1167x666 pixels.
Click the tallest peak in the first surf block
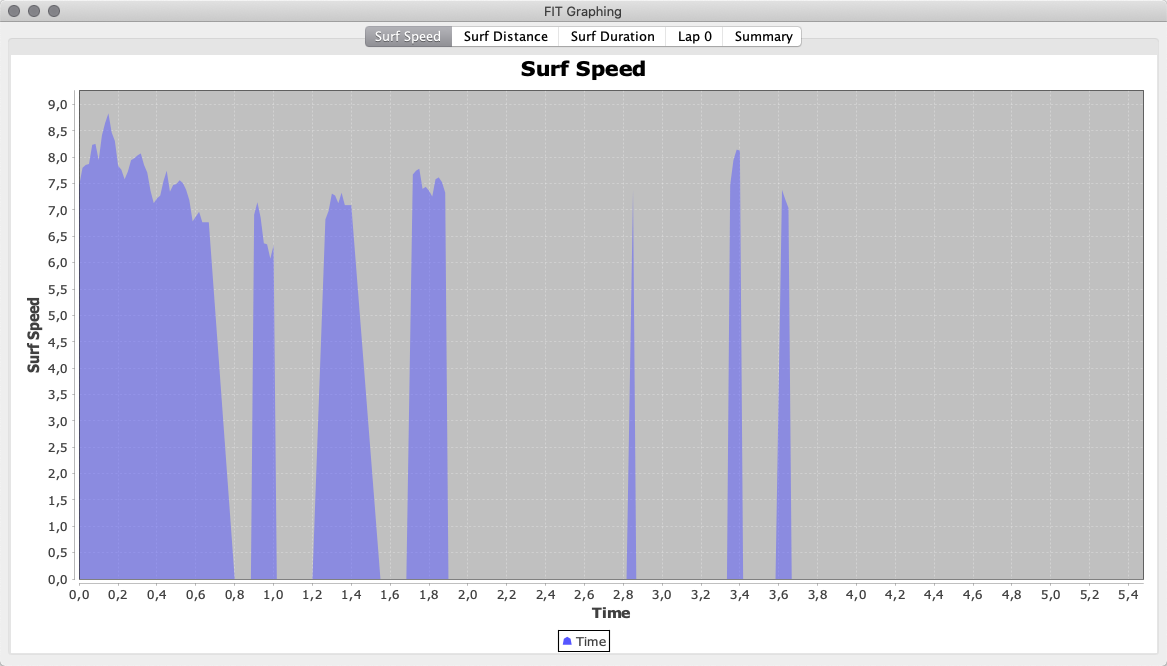[108, 118]
